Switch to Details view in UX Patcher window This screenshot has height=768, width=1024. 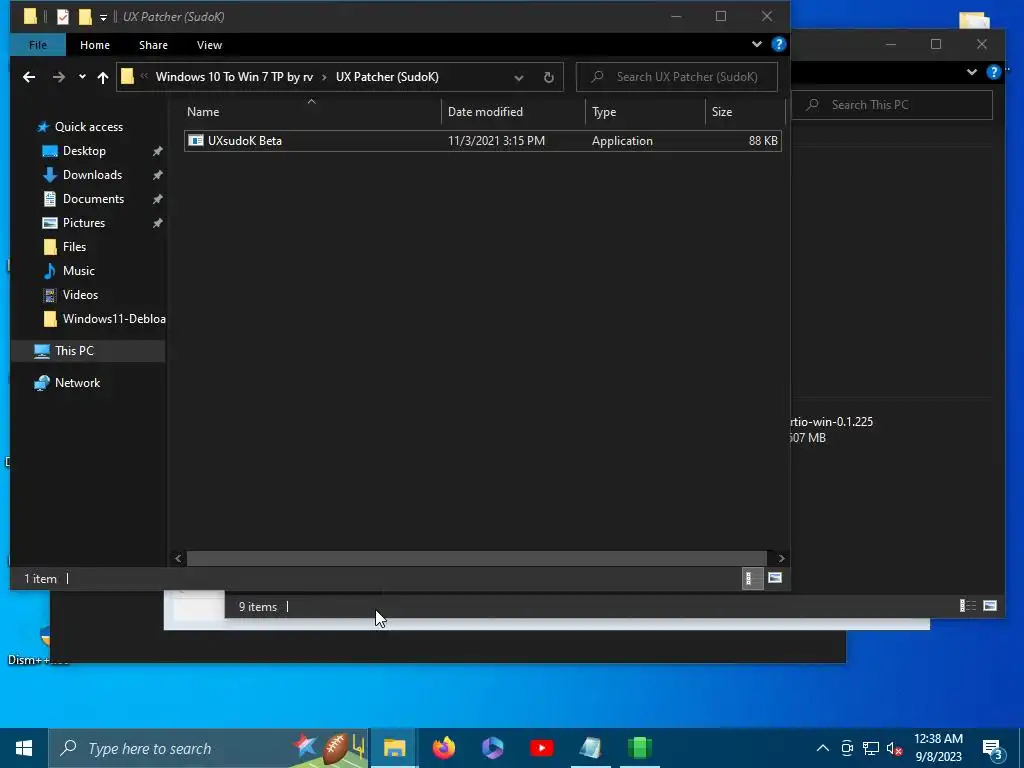pyautogui.click(x=752, y=579)
